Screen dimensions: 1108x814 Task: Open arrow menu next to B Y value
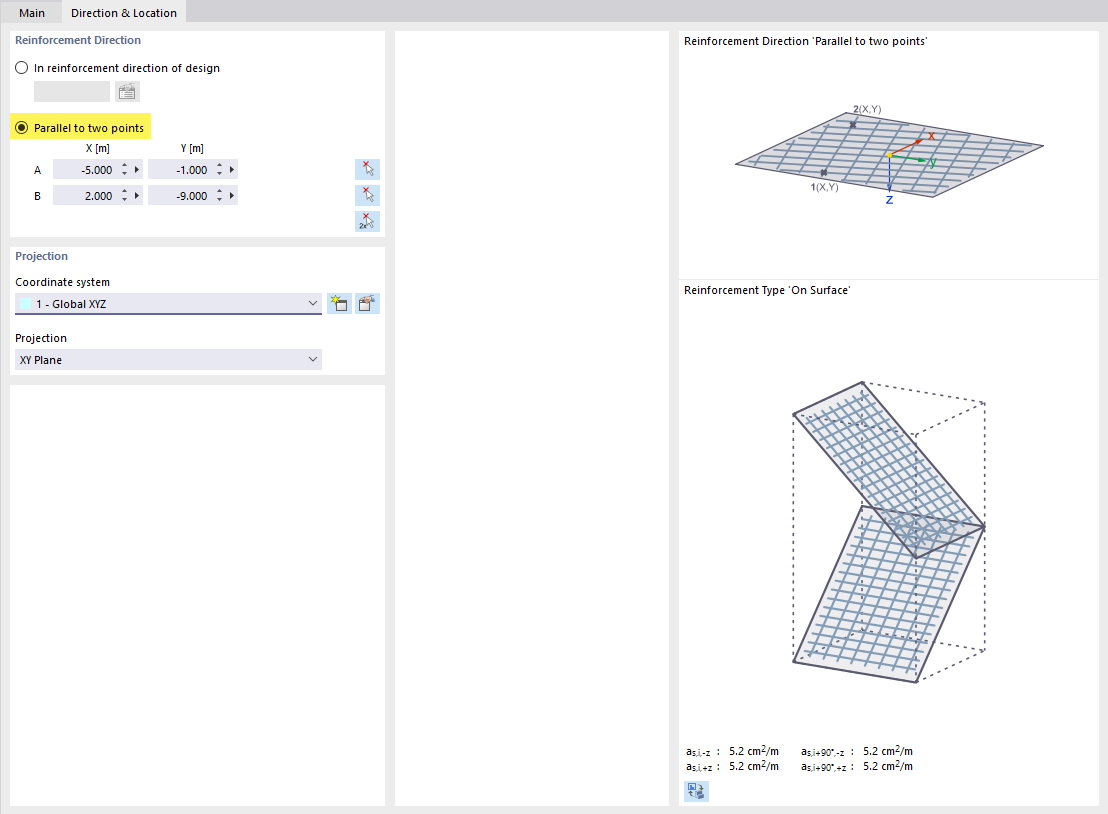(232, 196)
